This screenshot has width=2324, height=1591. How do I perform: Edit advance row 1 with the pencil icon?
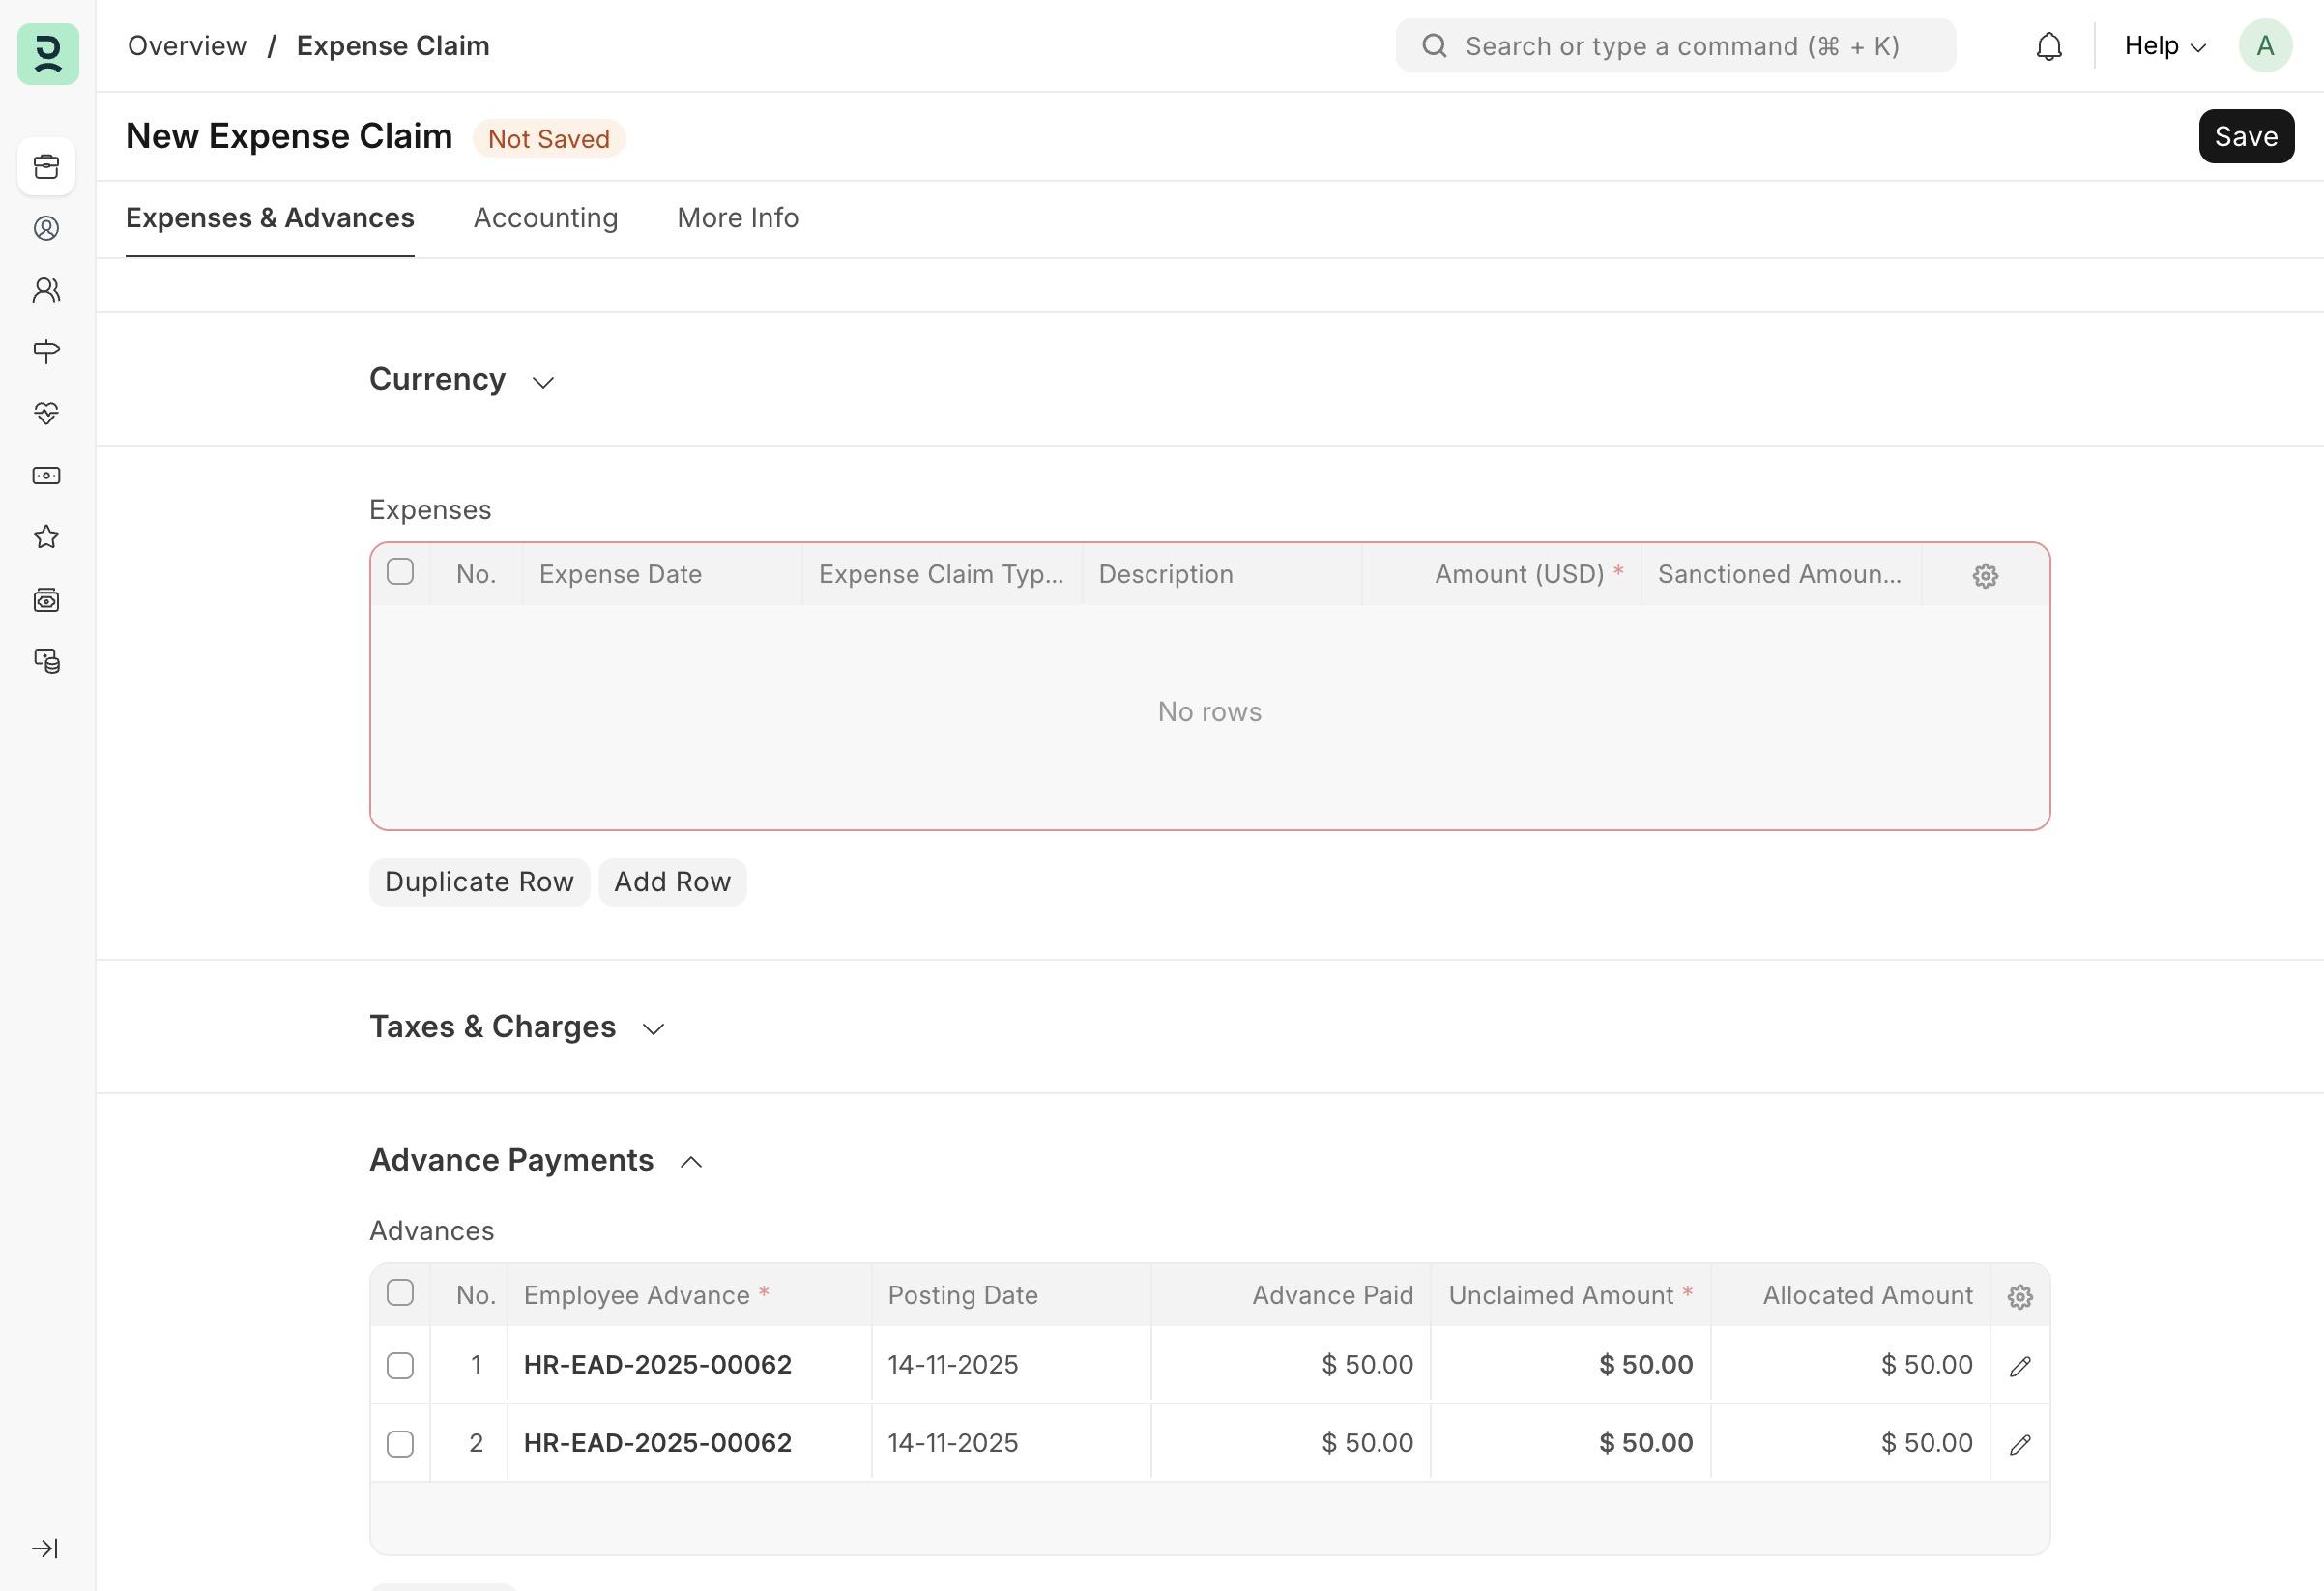[2019, 1366]
